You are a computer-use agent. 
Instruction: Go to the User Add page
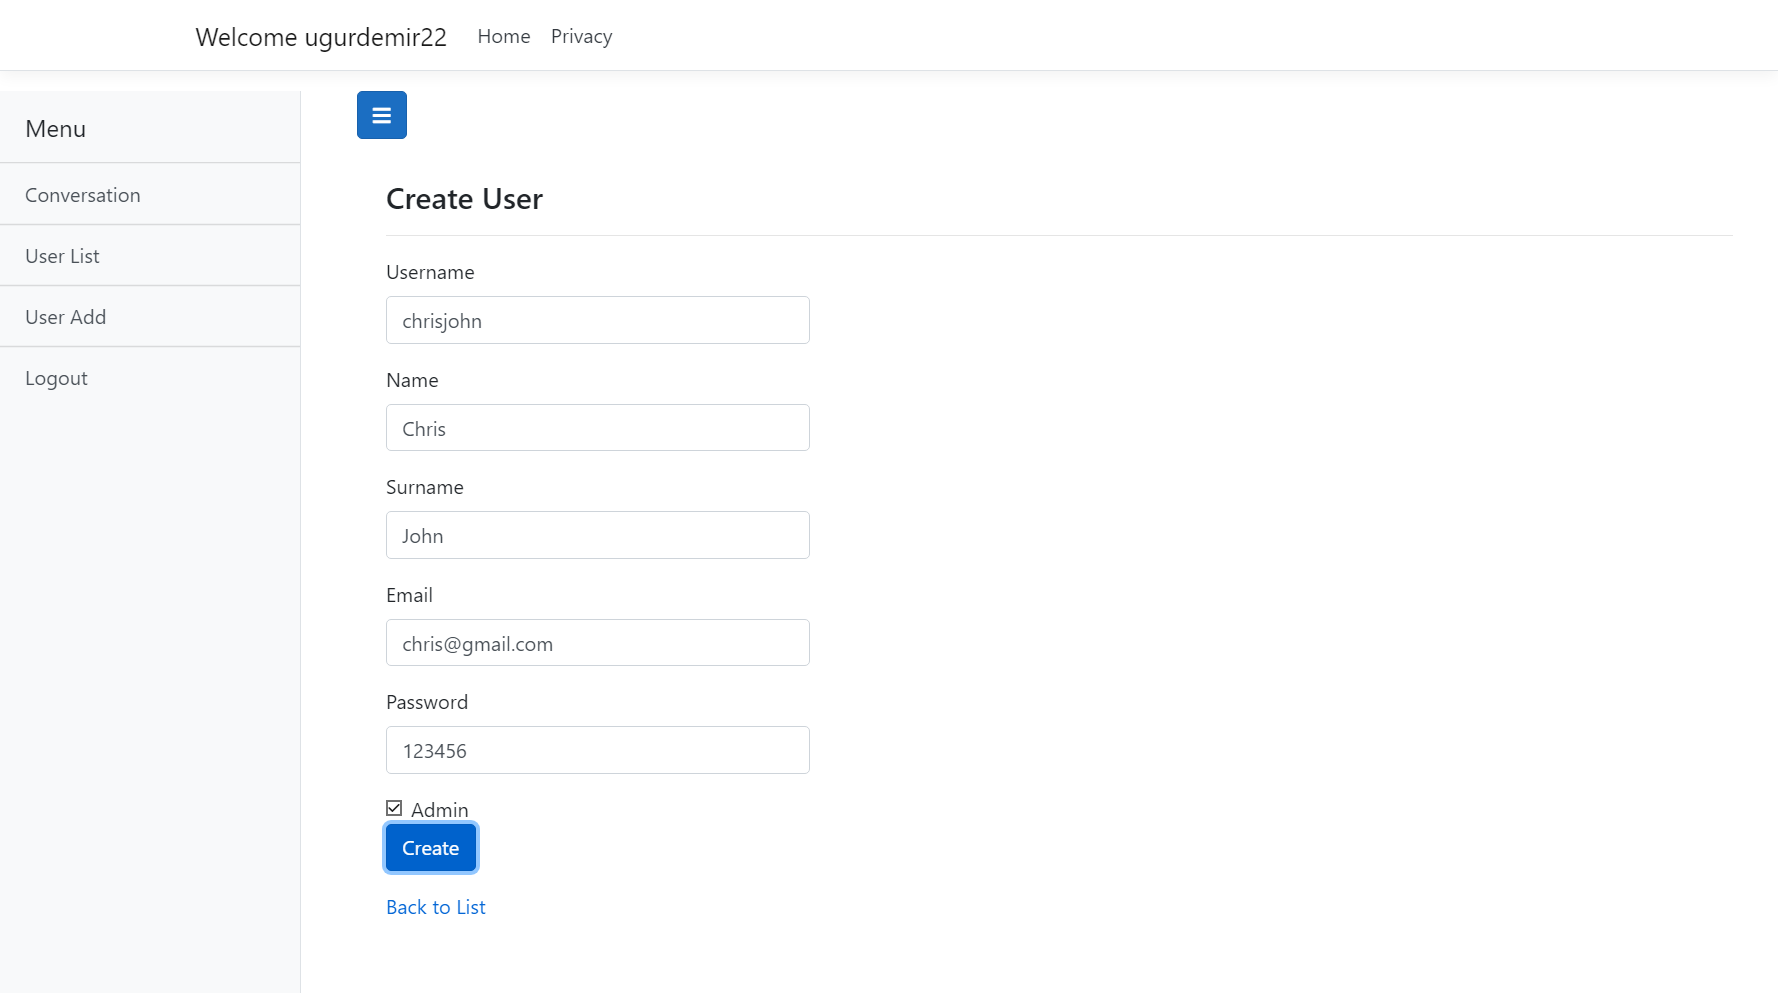pos(65,316)
